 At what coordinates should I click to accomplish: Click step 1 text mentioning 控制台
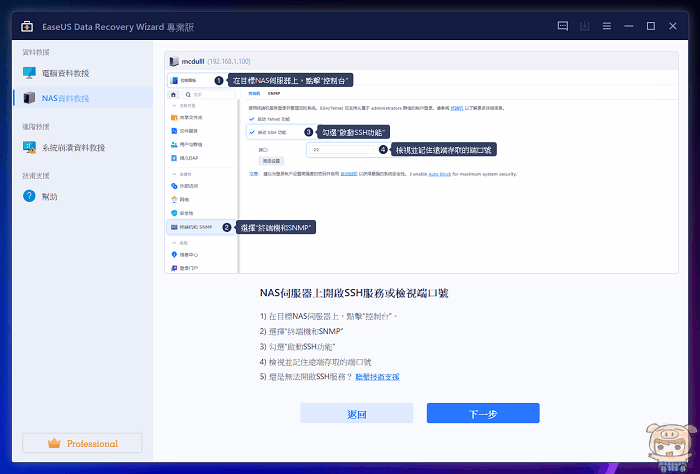(x=328, y=316)
